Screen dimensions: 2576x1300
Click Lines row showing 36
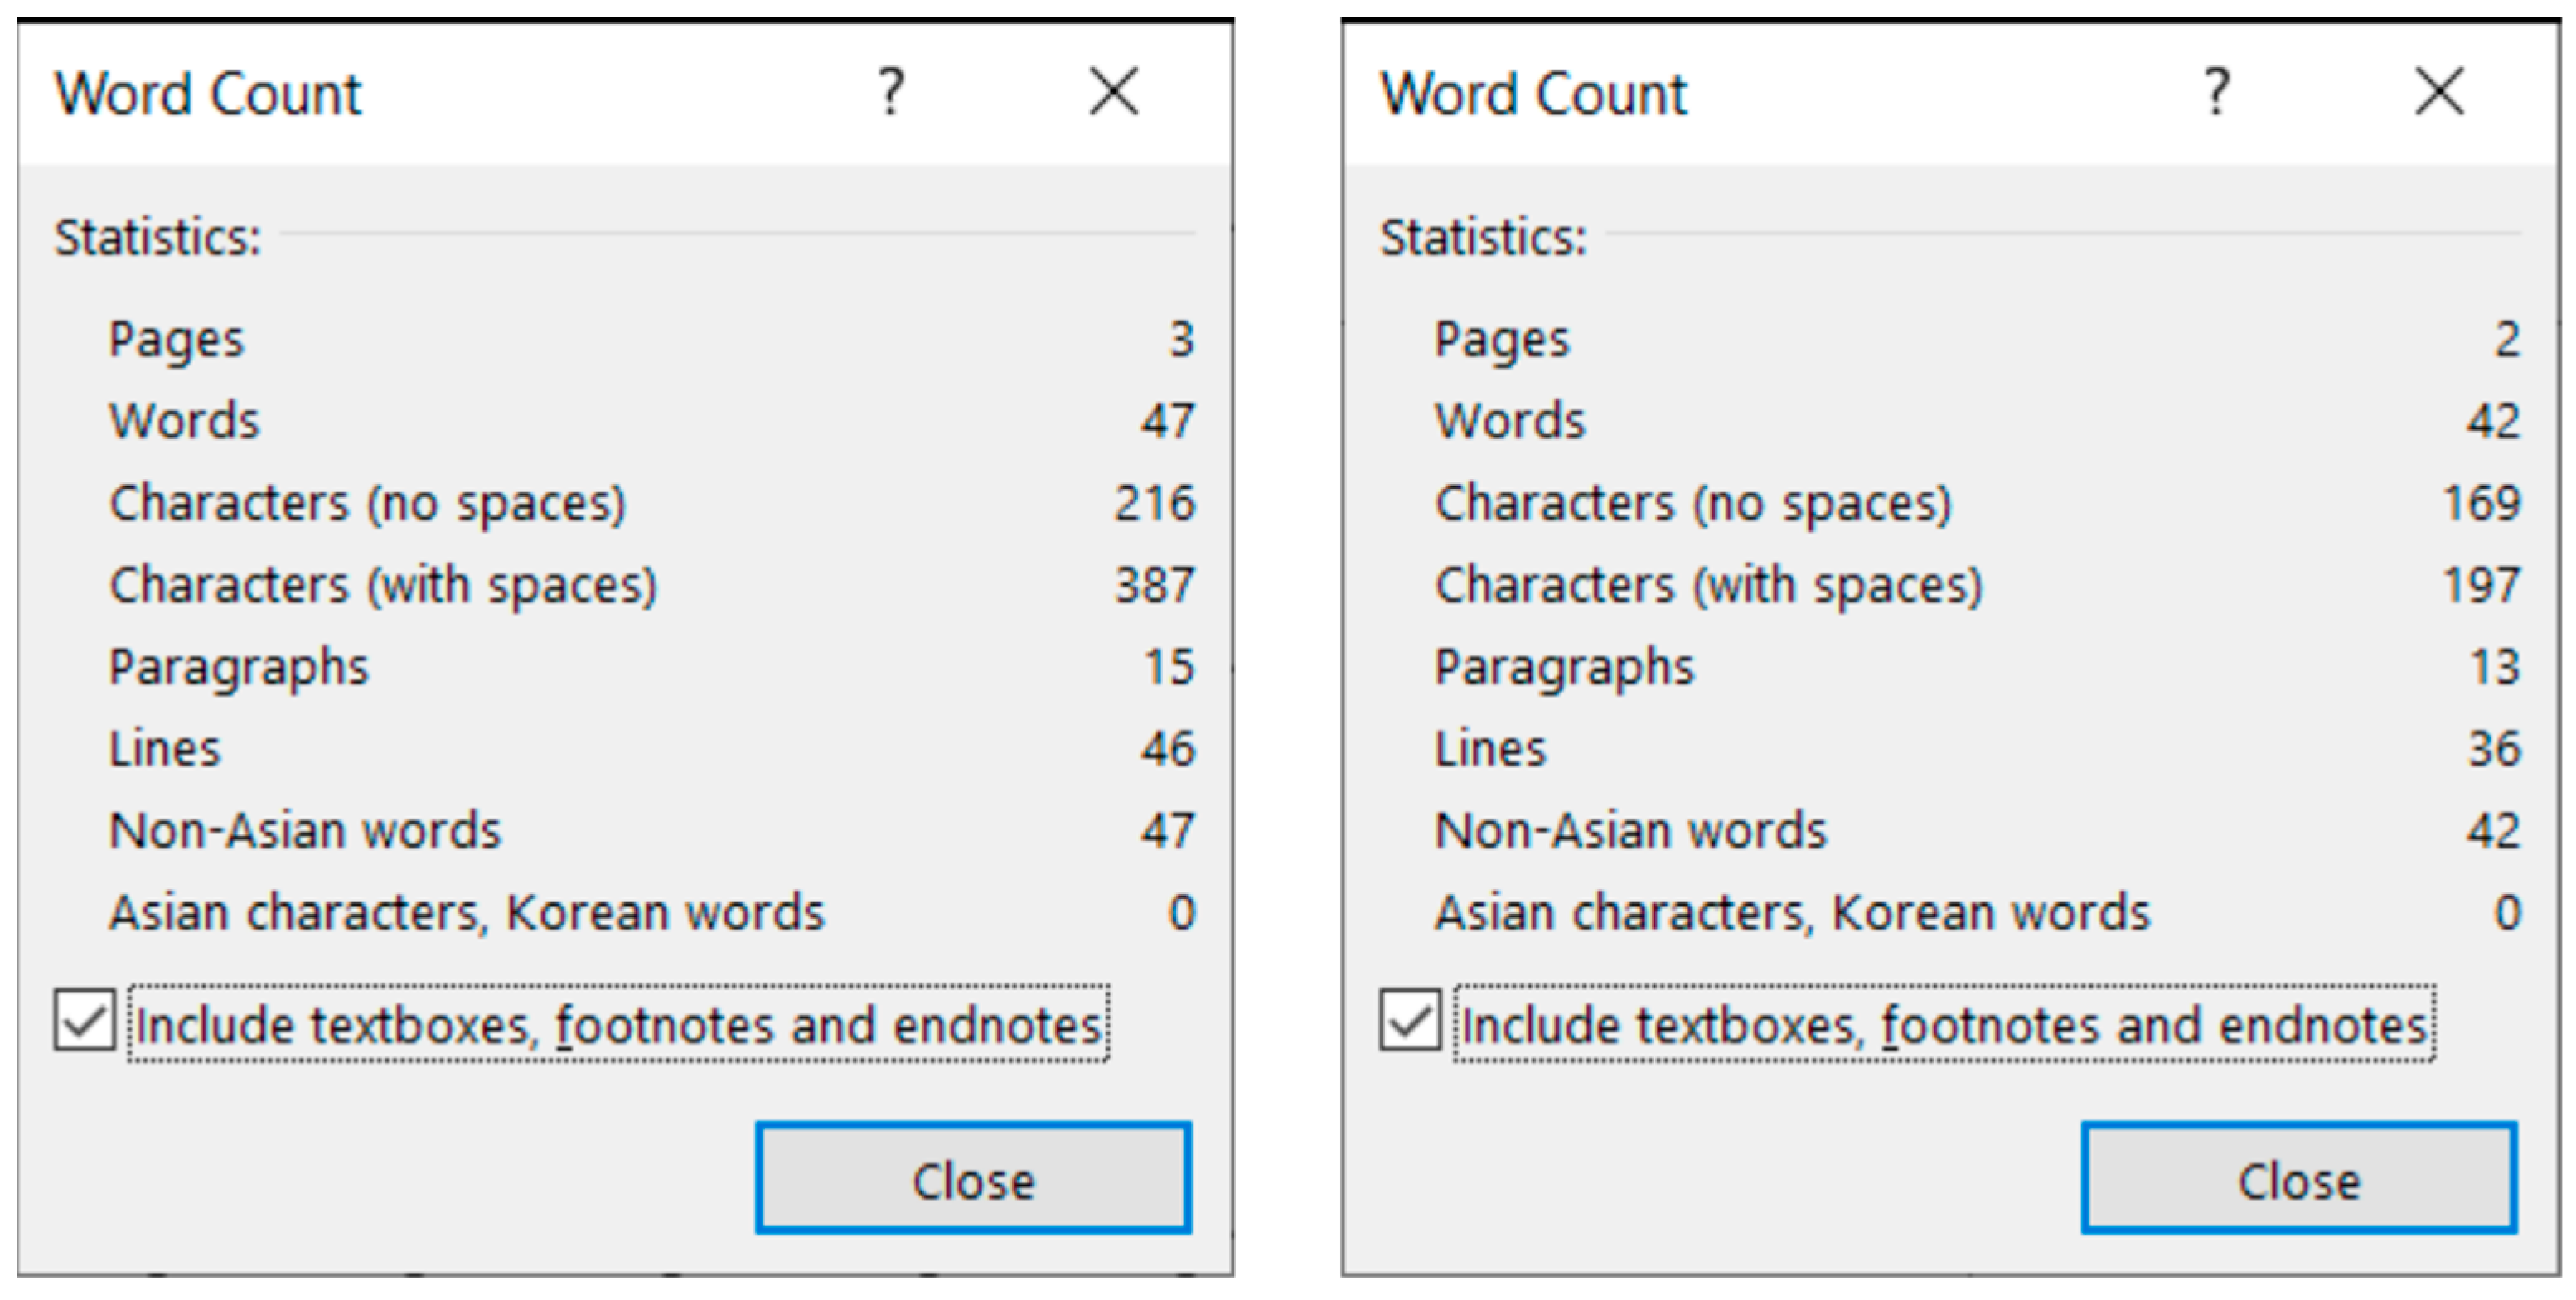(1490, 749)
